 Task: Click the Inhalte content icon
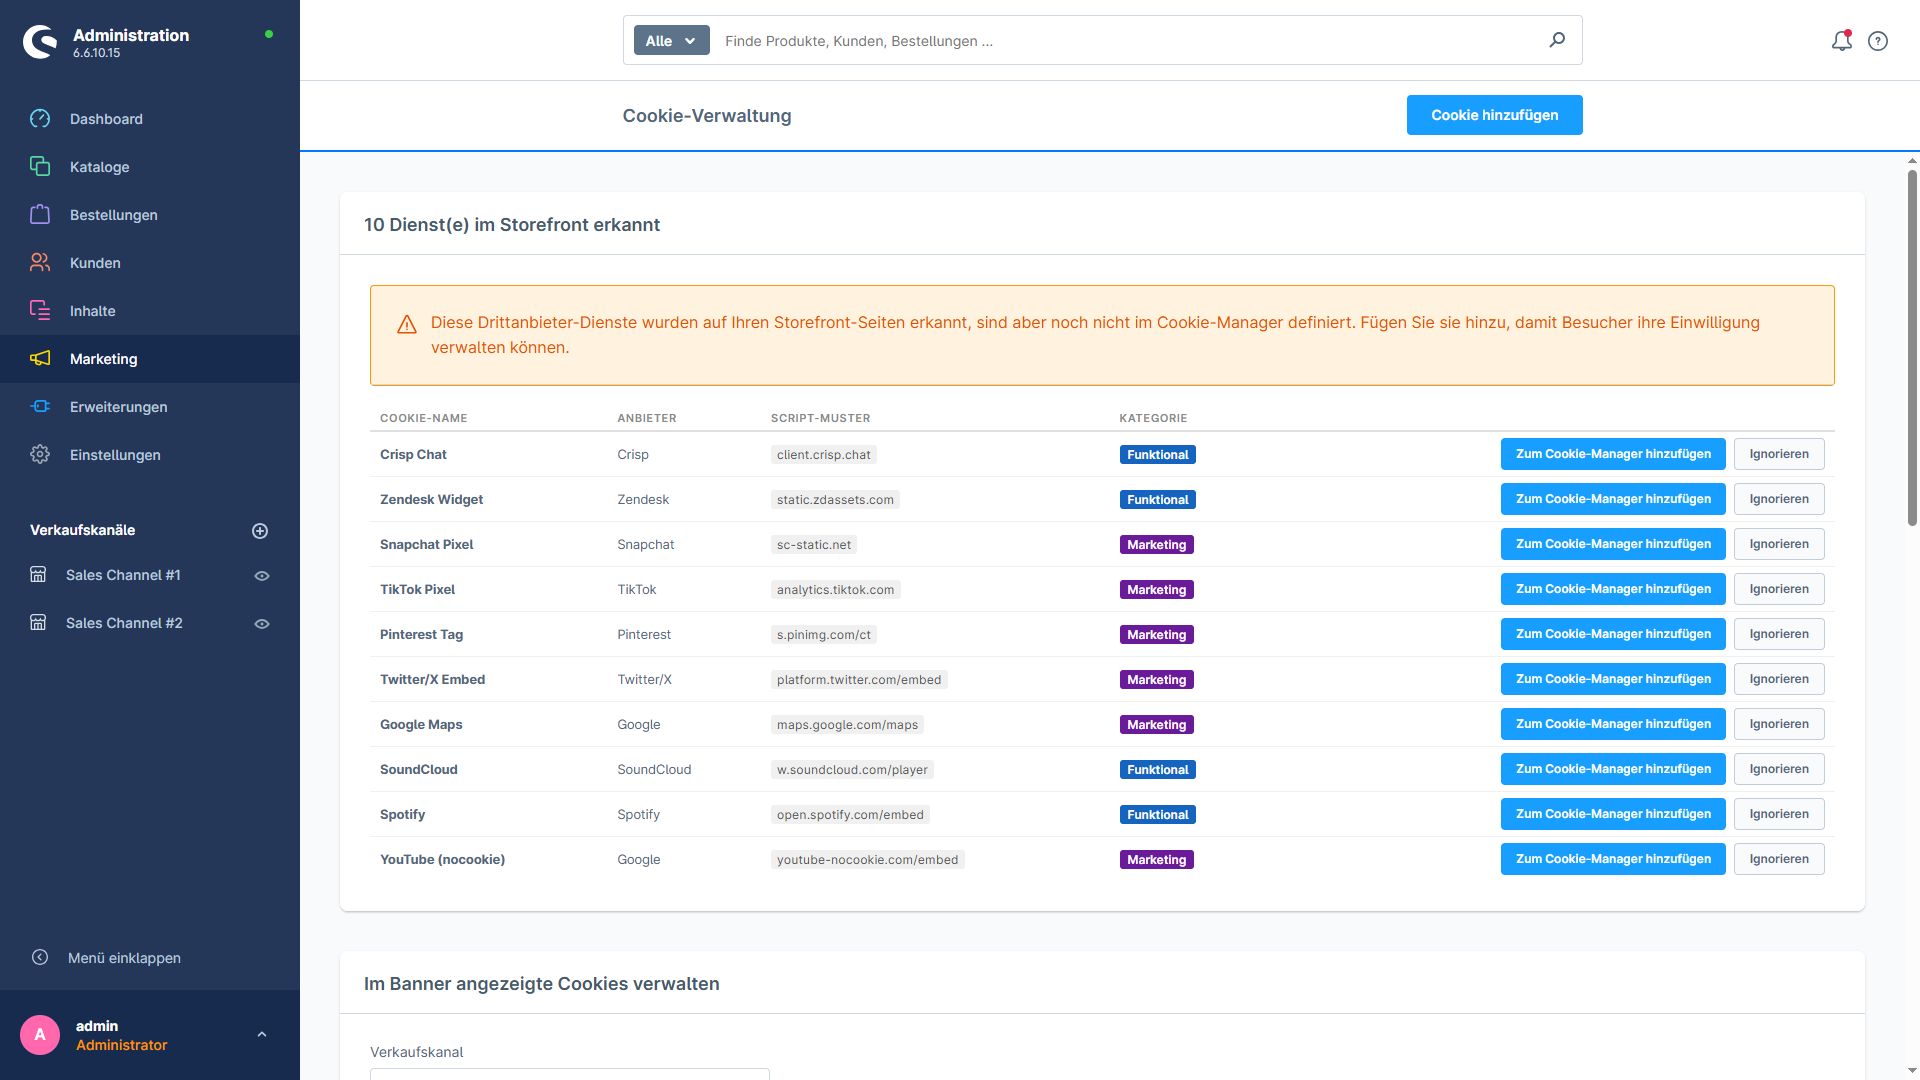(40, 311)
